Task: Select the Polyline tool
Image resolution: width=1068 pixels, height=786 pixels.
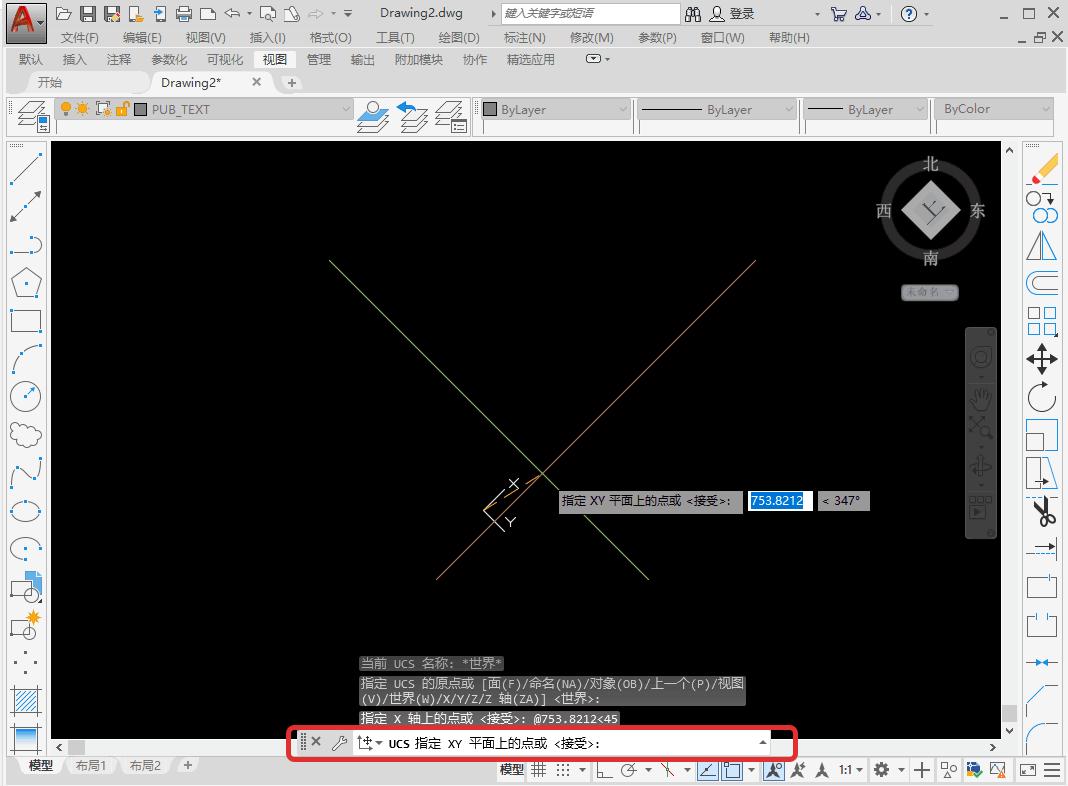Action: click(x=26, y=244)
